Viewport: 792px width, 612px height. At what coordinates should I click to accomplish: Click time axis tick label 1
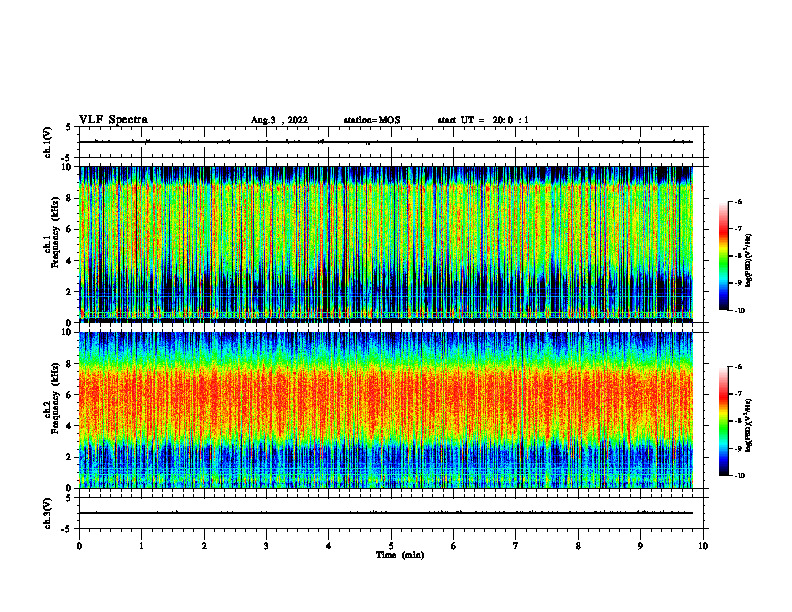pyautogui.click(x=141, y=546)
